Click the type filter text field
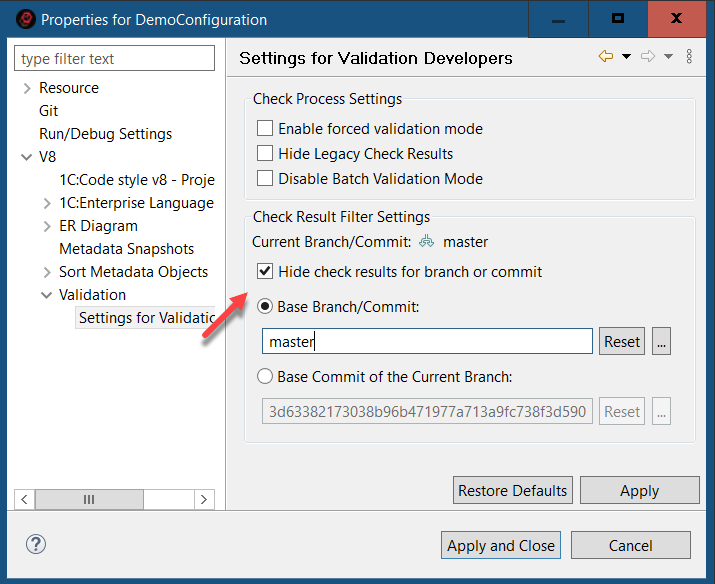The height and width of the screenshot is (584, 715). coord(114,59)
